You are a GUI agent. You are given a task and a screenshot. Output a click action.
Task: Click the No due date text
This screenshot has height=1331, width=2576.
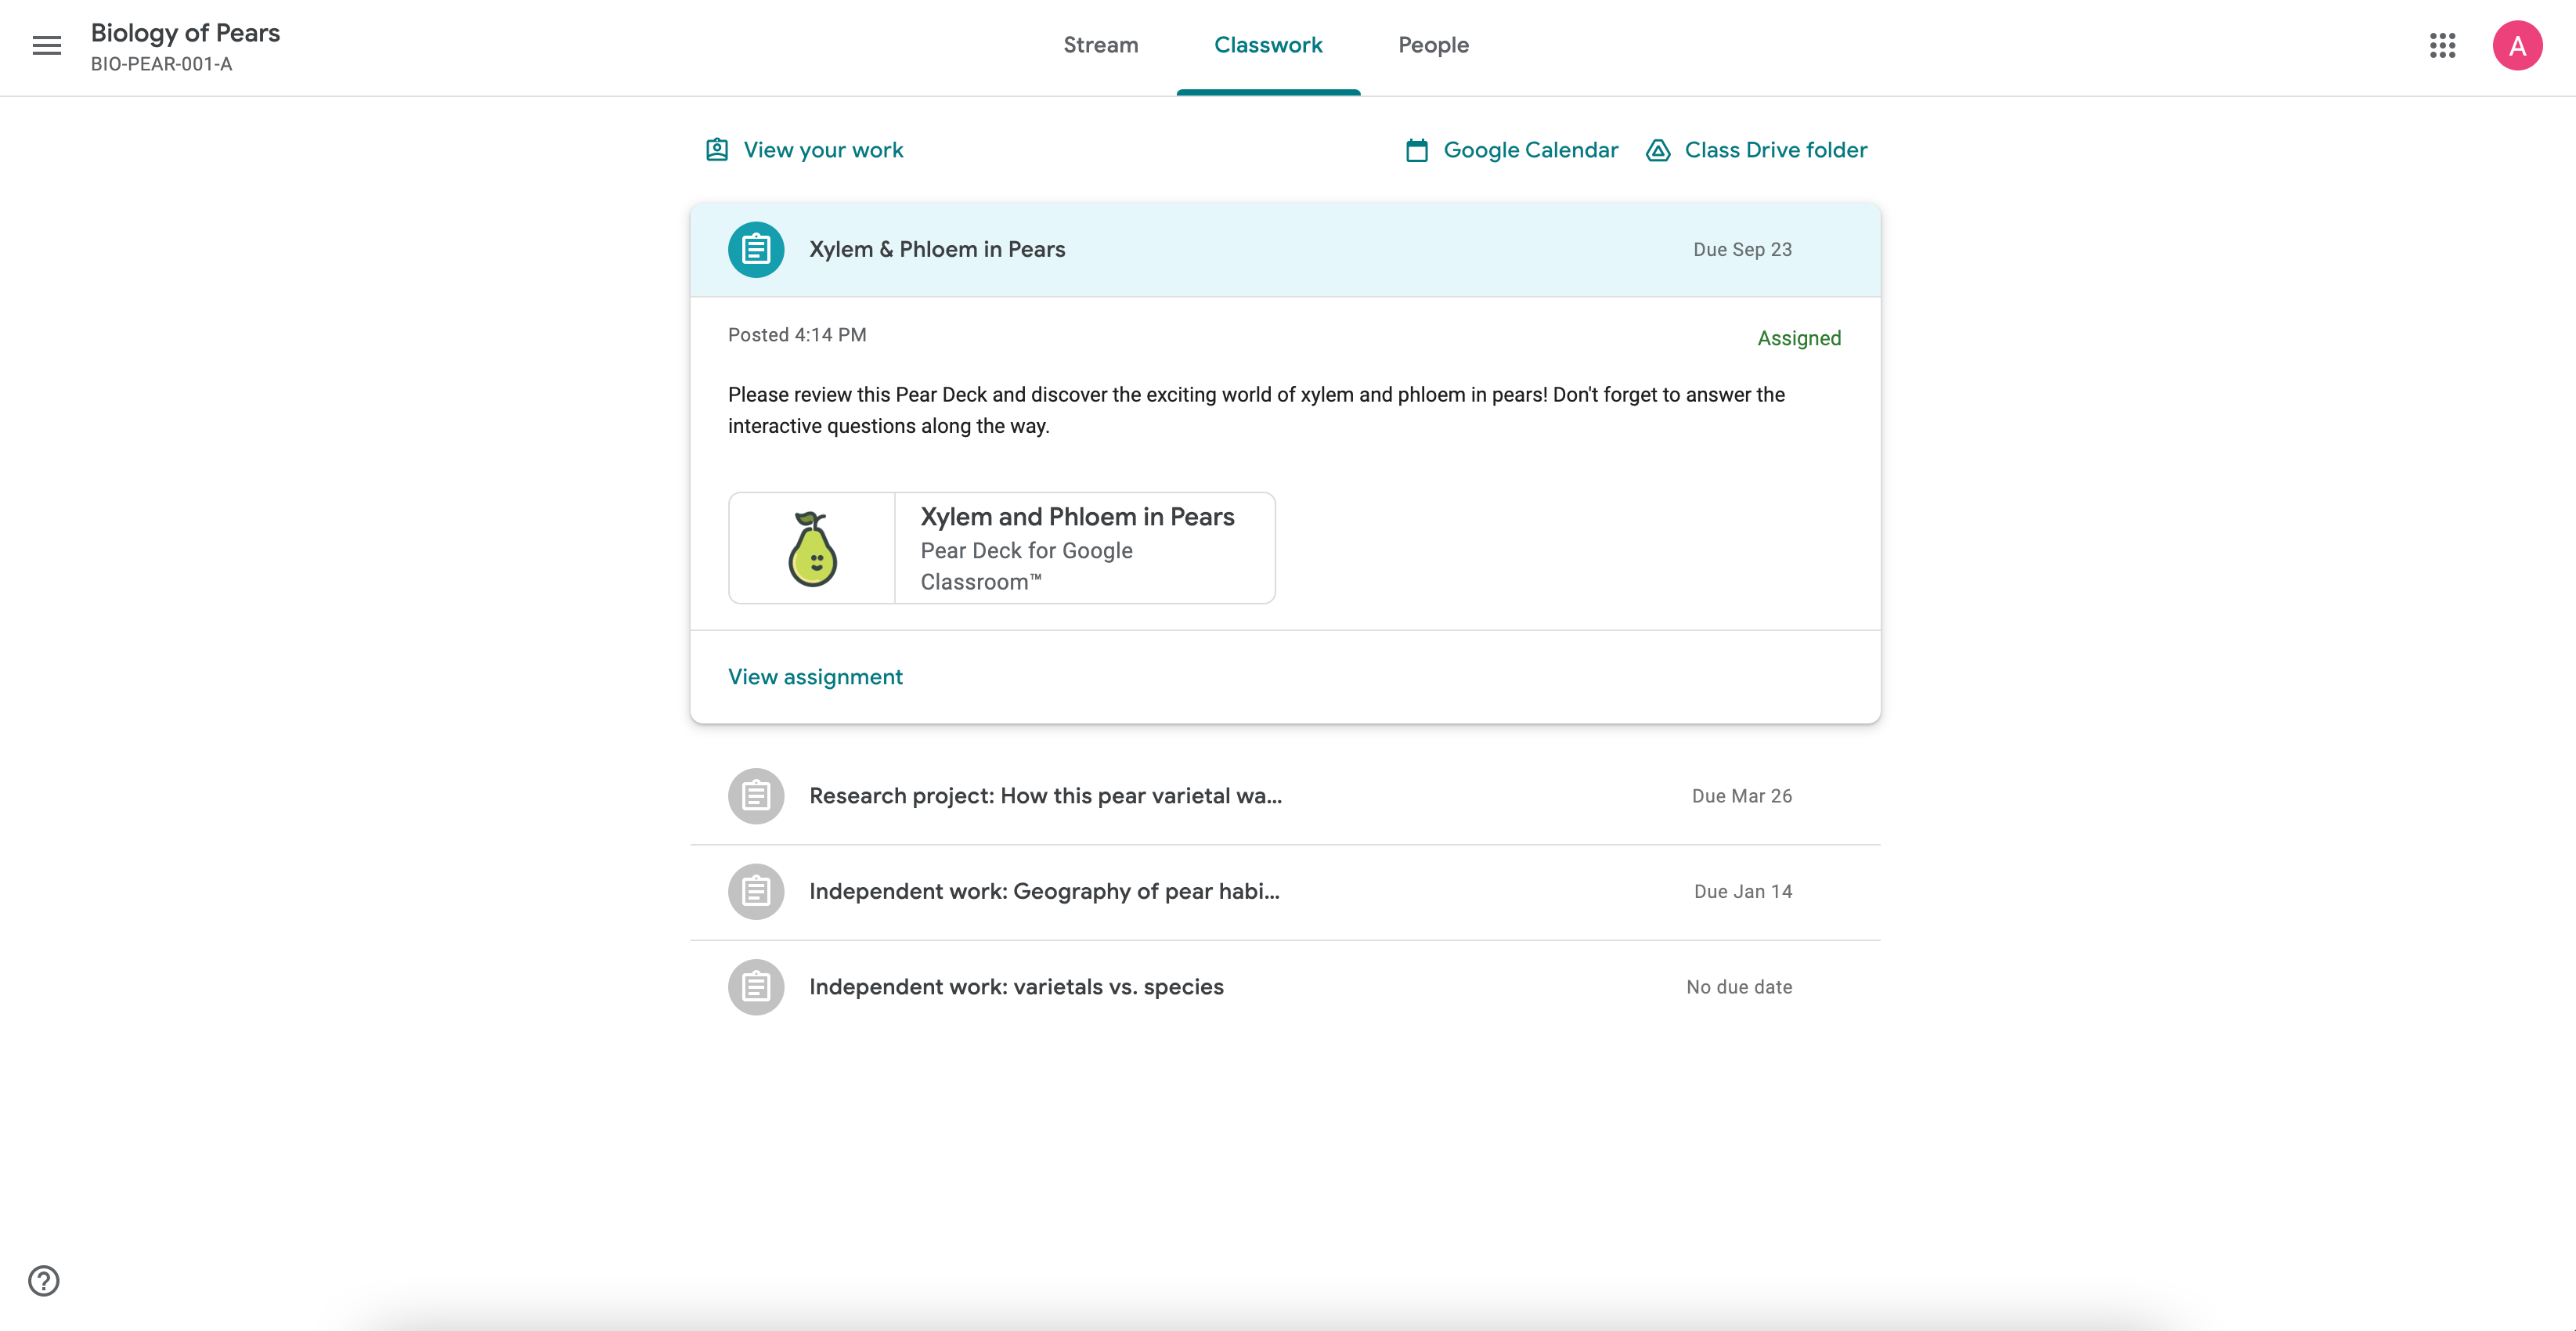click(x=1739, y=987)
